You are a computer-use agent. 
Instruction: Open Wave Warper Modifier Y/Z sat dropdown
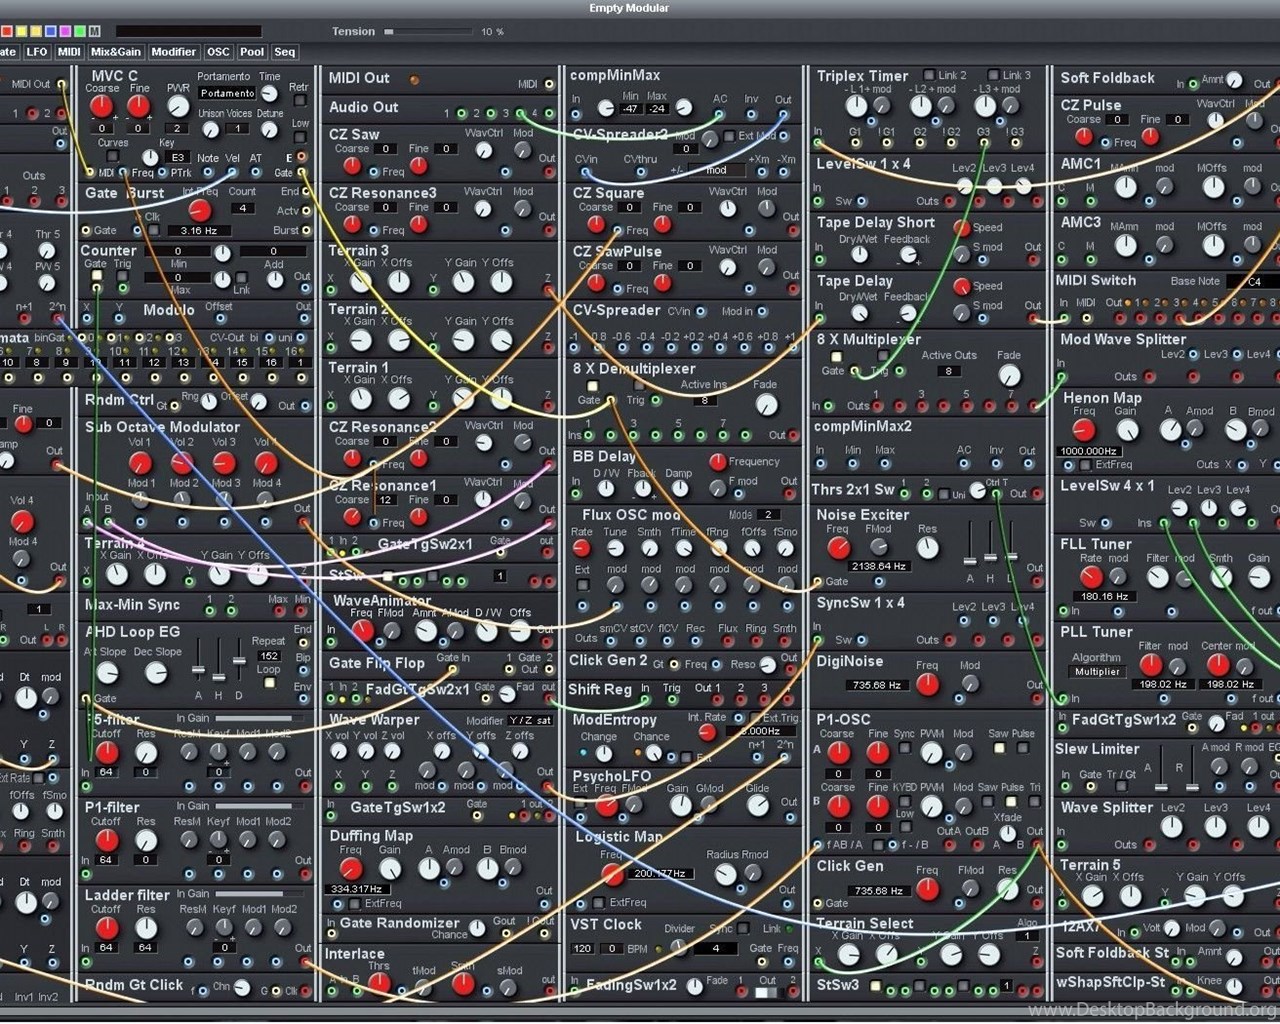531,720
